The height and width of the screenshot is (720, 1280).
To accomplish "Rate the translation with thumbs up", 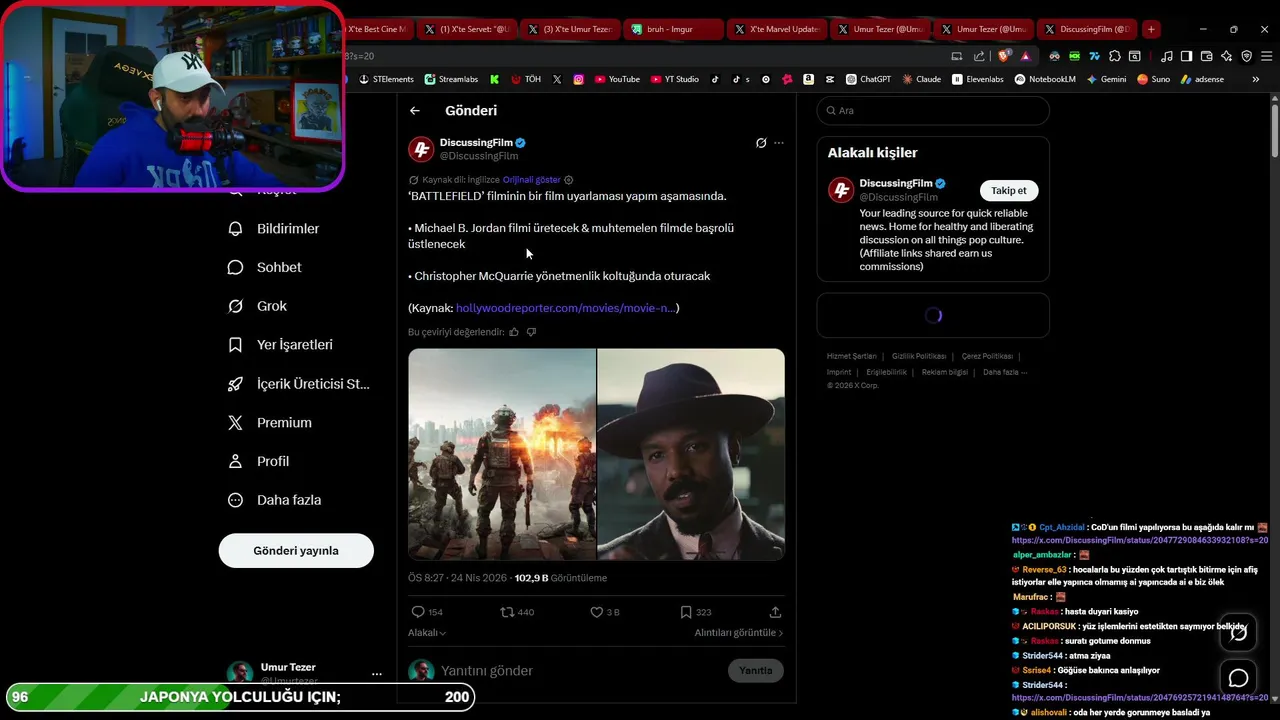I will coord(514,332).
